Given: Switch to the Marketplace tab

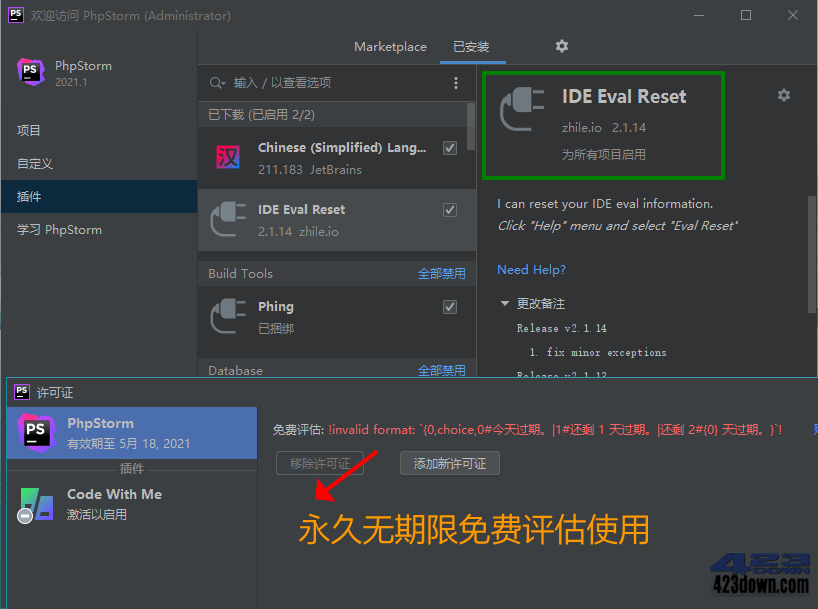Looking at the screenshot, I should (390, 46).
